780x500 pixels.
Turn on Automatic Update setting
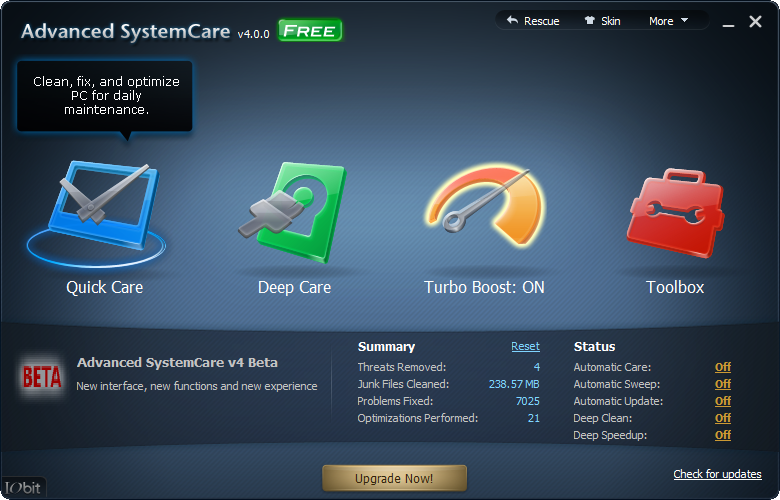click(x=722, y=402)
